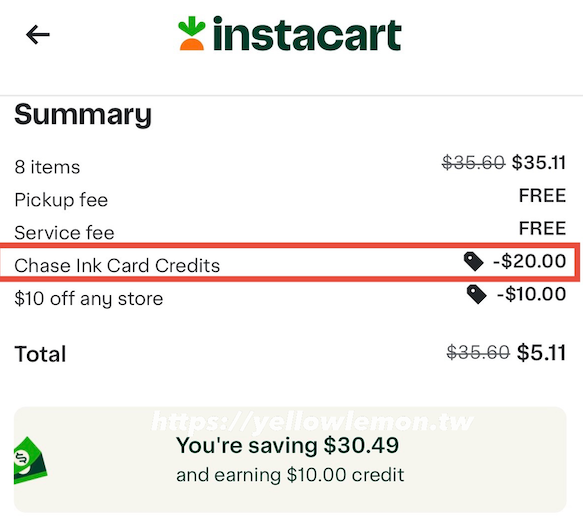This screenshot has height=530, width=583.
Task: Click the FREE value for Pickup fee
Action: (542, 196)
